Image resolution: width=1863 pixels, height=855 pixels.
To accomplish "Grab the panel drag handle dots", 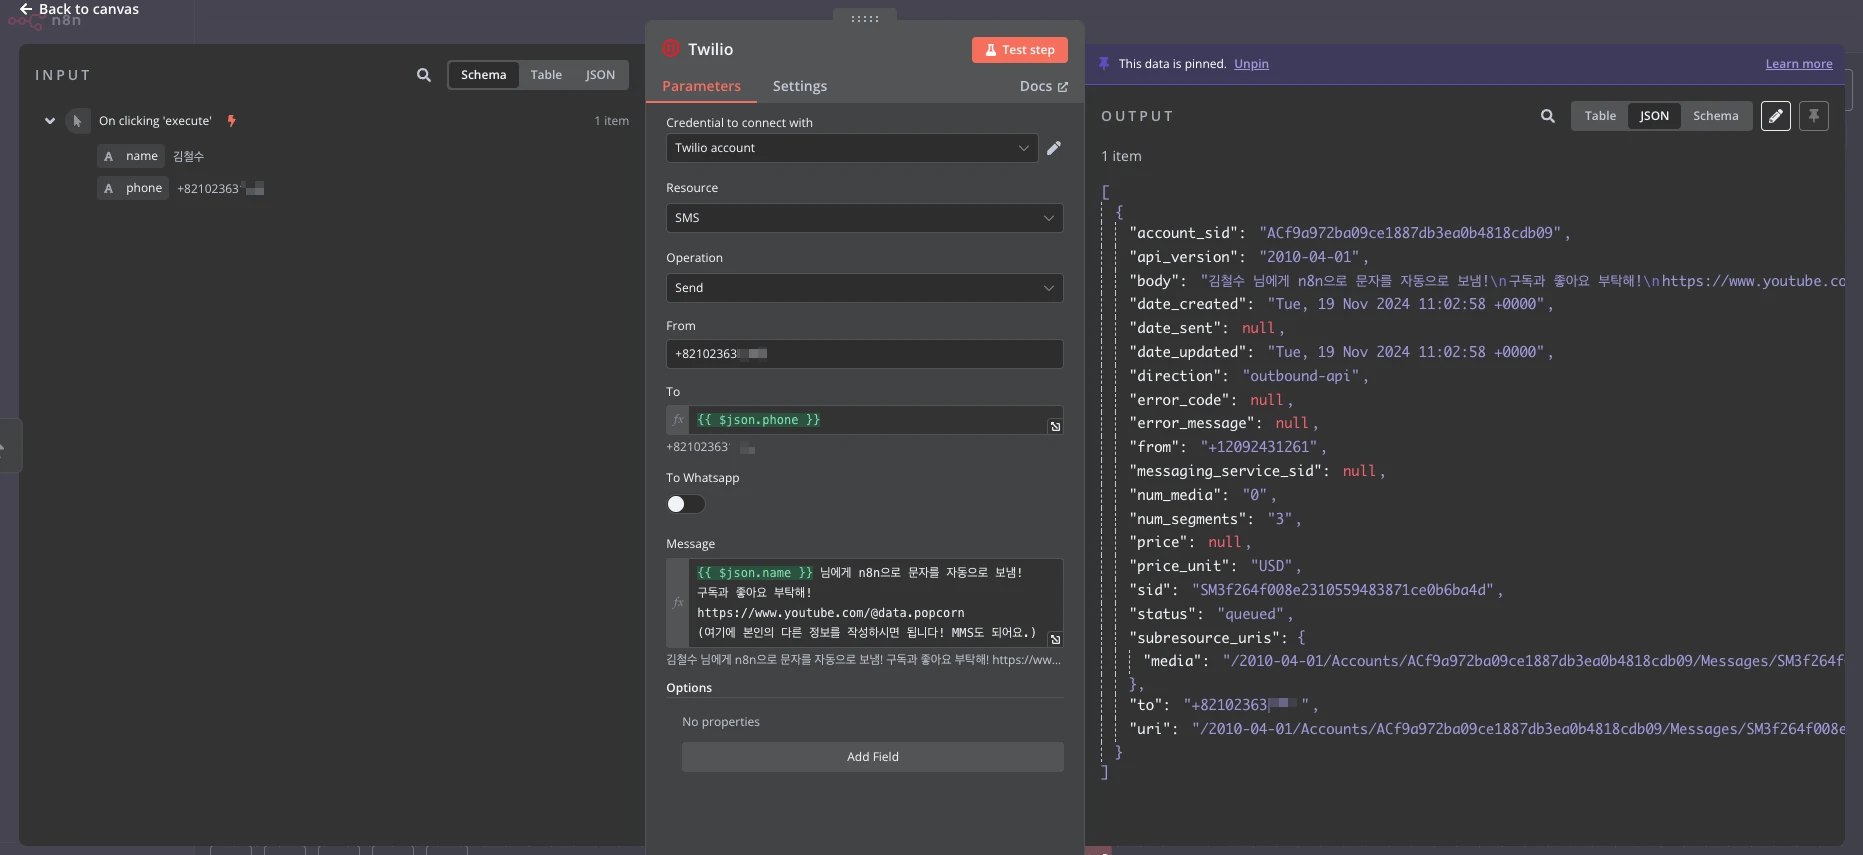I will click(865, 18).
